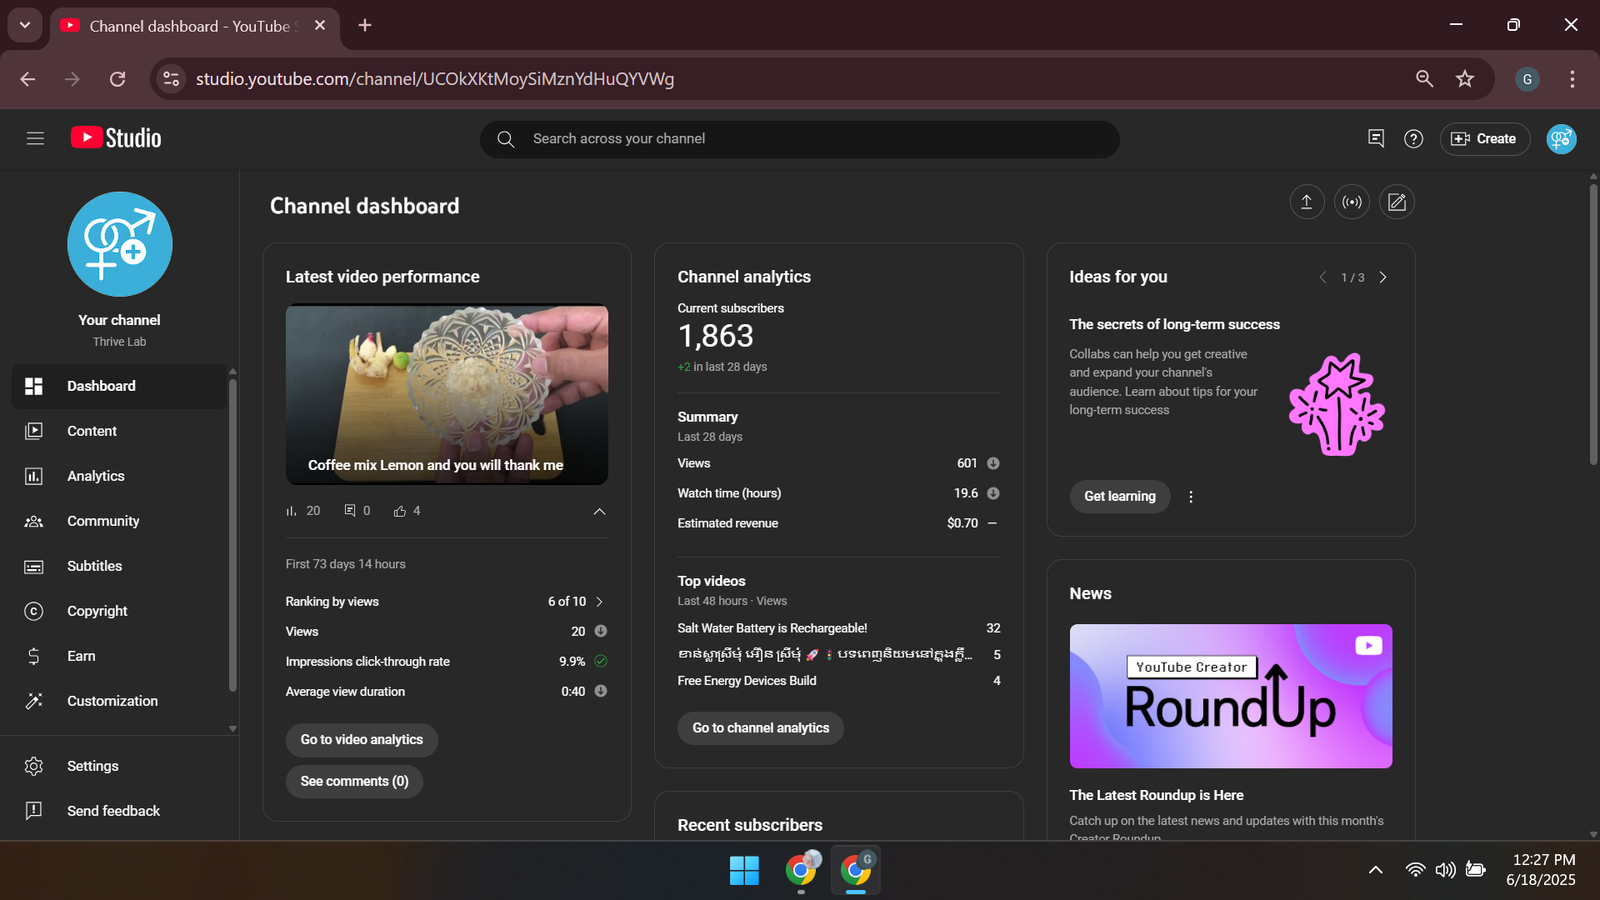Click See comments (0) button
Screen dimensions: 1600x900
355,781
